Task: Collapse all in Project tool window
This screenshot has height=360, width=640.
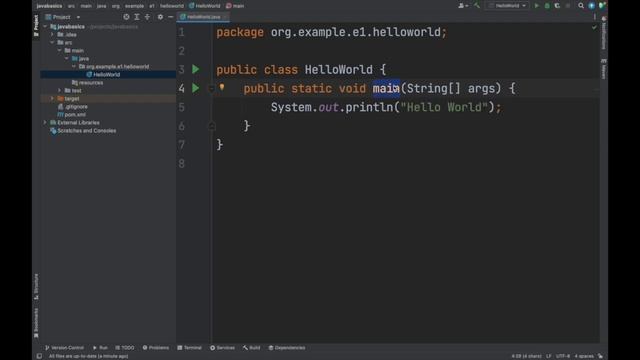Action: coord(147,17)
